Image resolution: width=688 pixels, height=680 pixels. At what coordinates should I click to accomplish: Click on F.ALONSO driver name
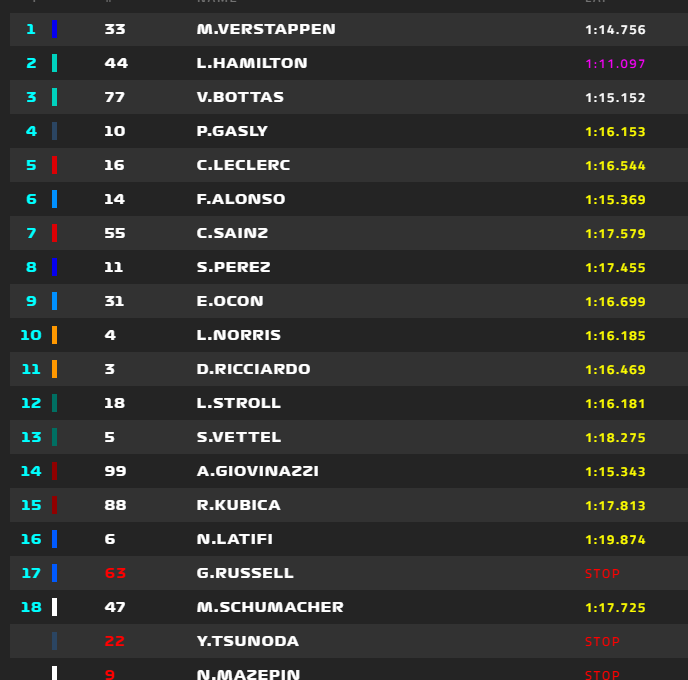[240, 199]
